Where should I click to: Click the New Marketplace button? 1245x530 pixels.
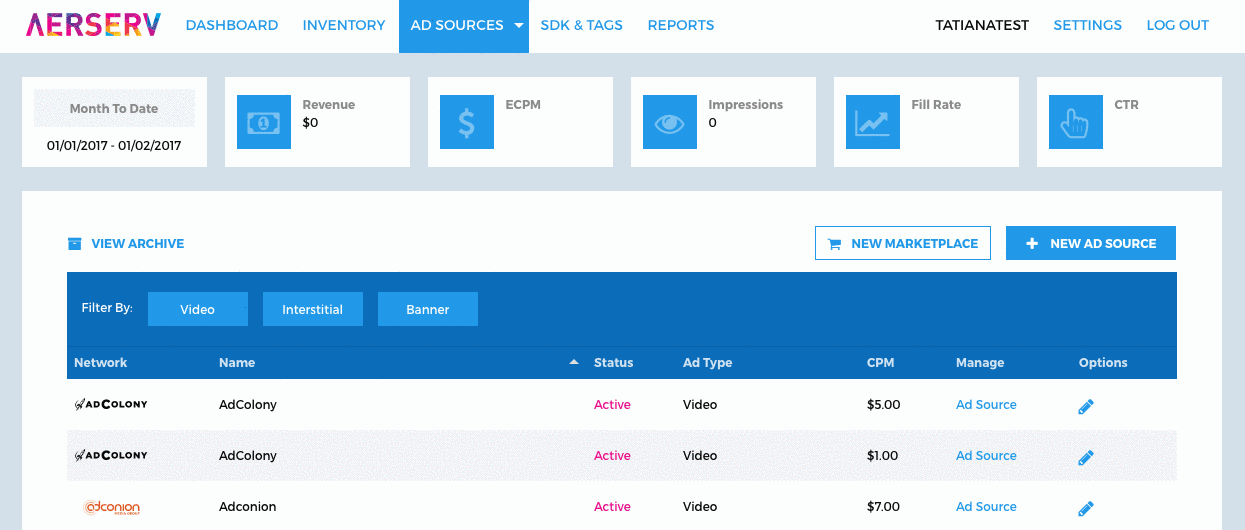(x=902, y=243)
